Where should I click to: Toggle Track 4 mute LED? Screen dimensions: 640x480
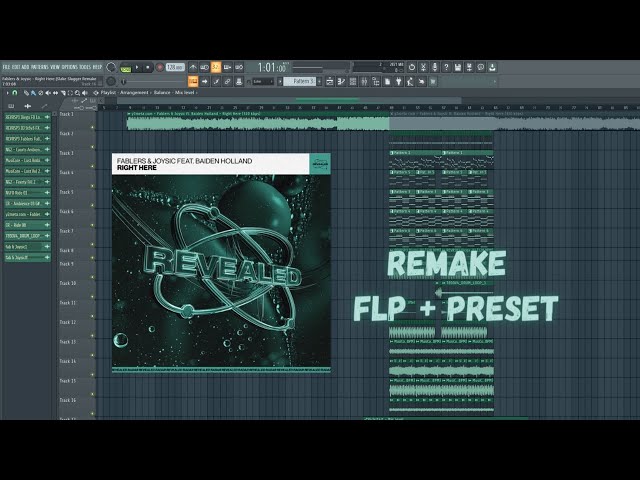coord(93,186)
